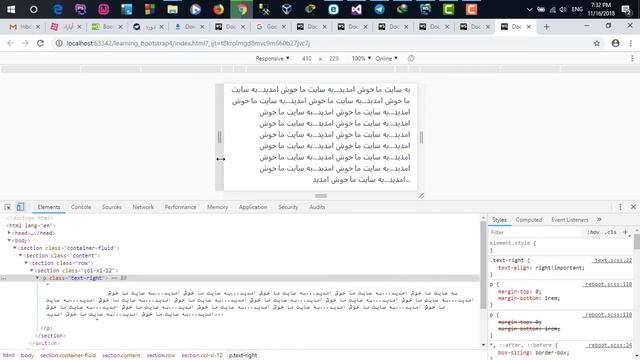Open the Online throttling dropdown
Screen dimensions: 640x360
pyautogui.click(x=387, y=58)
